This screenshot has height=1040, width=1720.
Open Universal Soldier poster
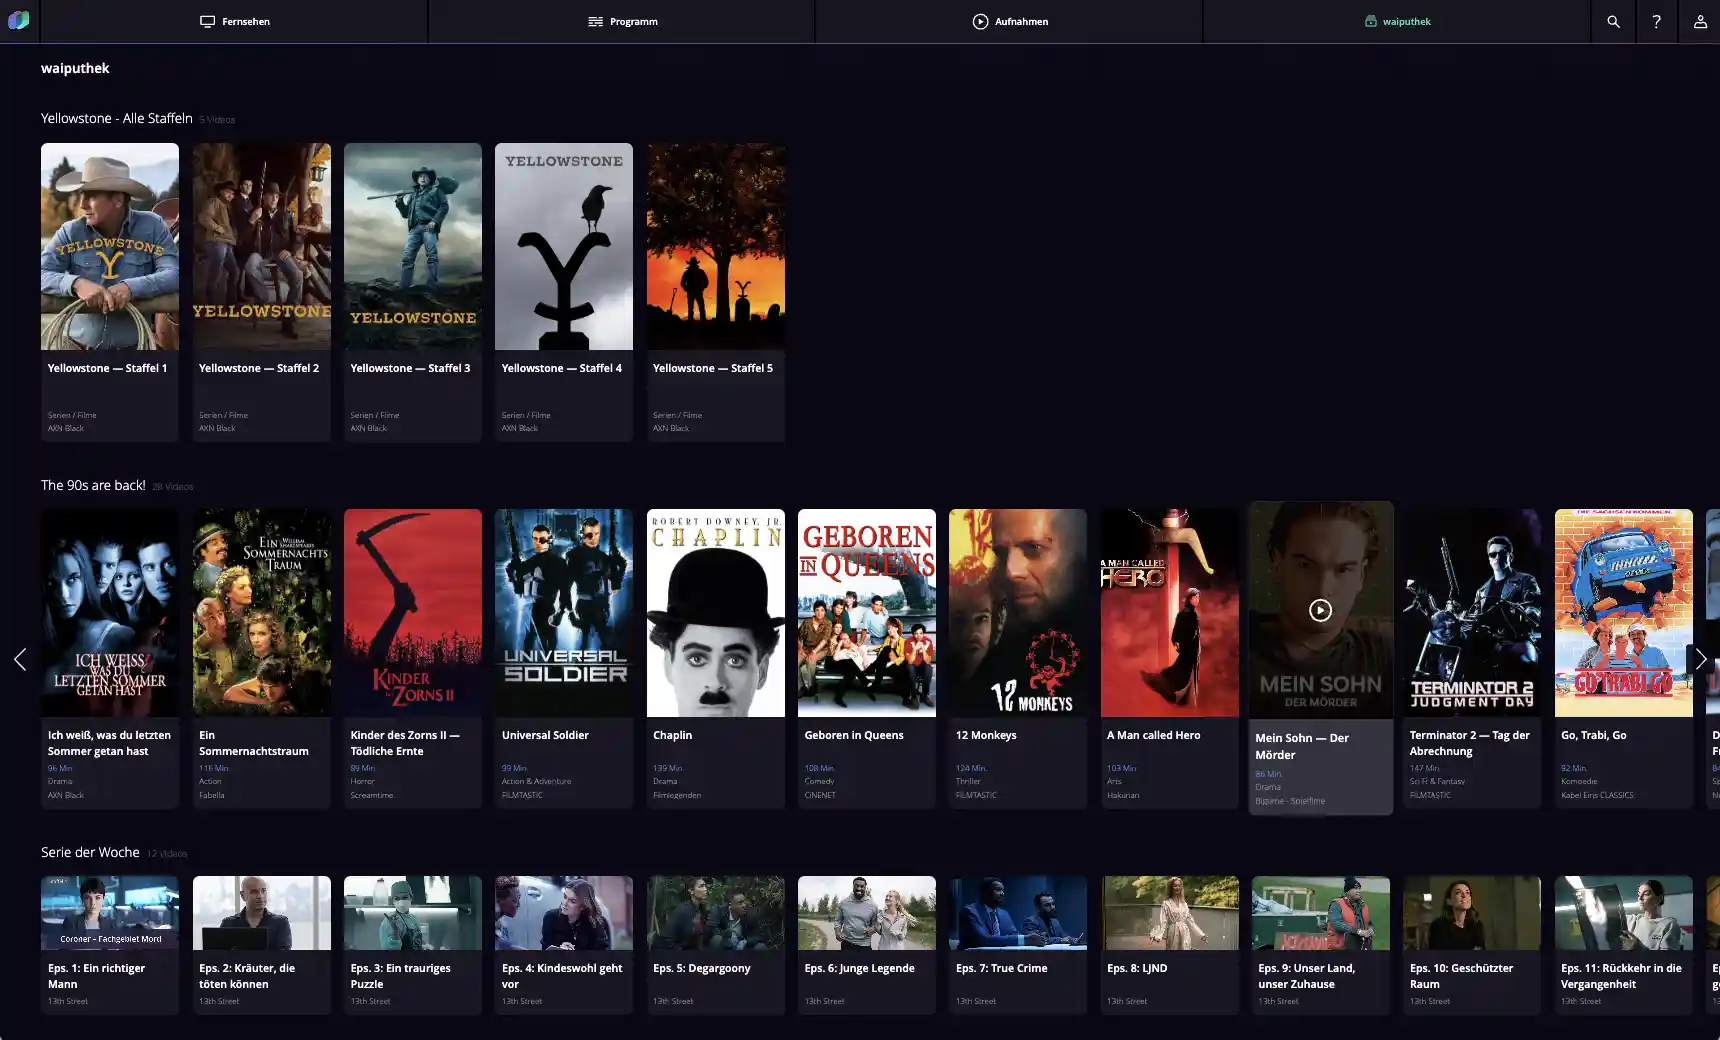pos(564,613)
